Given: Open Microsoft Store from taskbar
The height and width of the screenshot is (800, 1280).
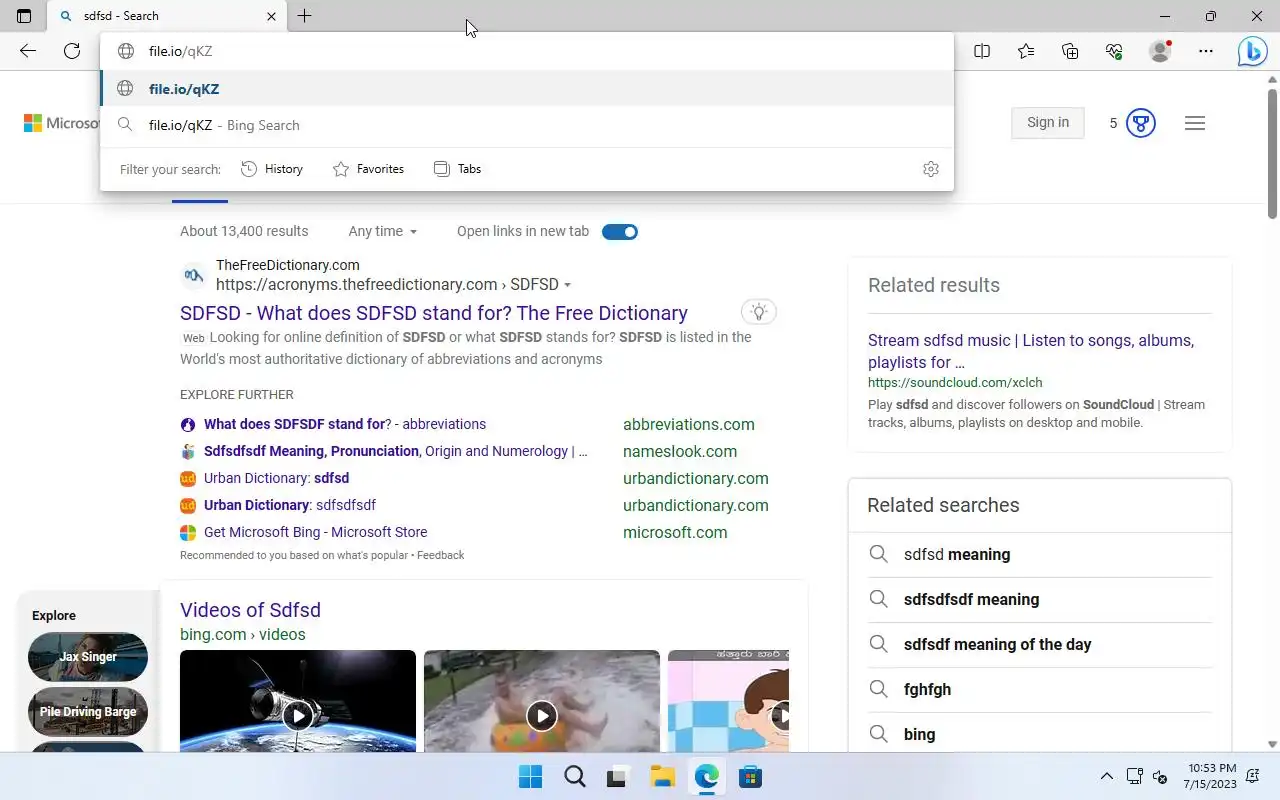Looking at the screenshot, I should click(750, 777).
